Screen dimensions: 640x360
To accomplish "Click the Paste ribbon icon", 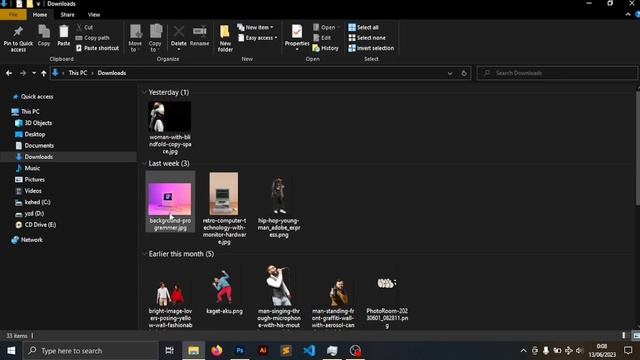I will click(64, 31).
